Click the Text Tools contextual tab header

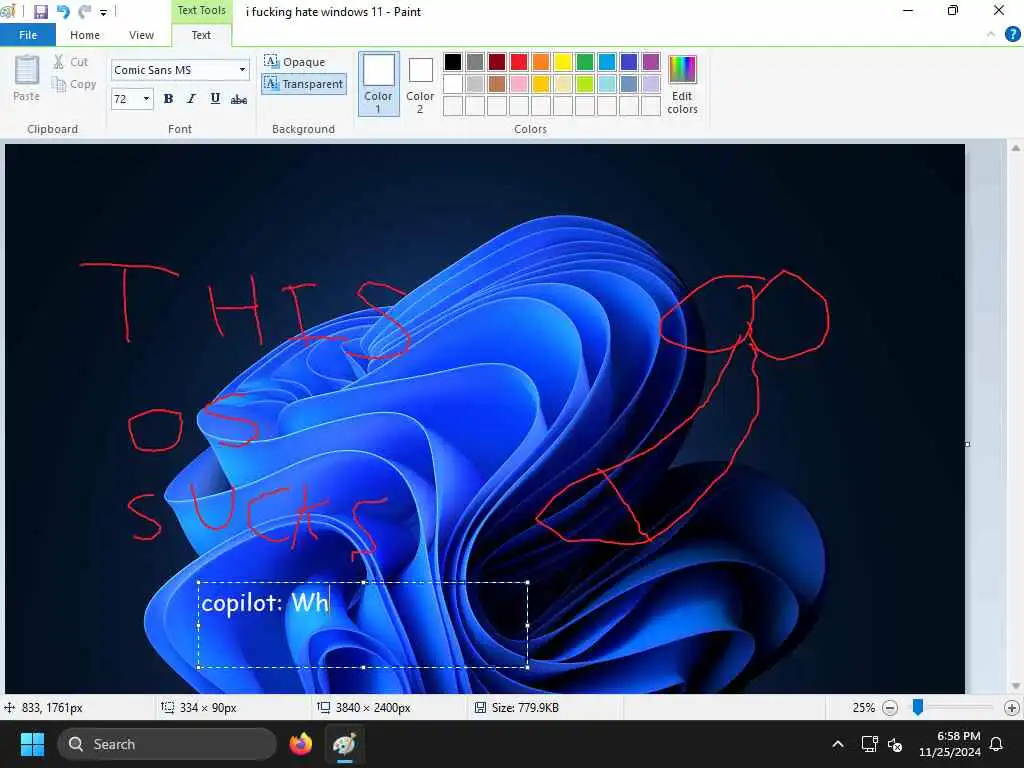coord(201,10)
